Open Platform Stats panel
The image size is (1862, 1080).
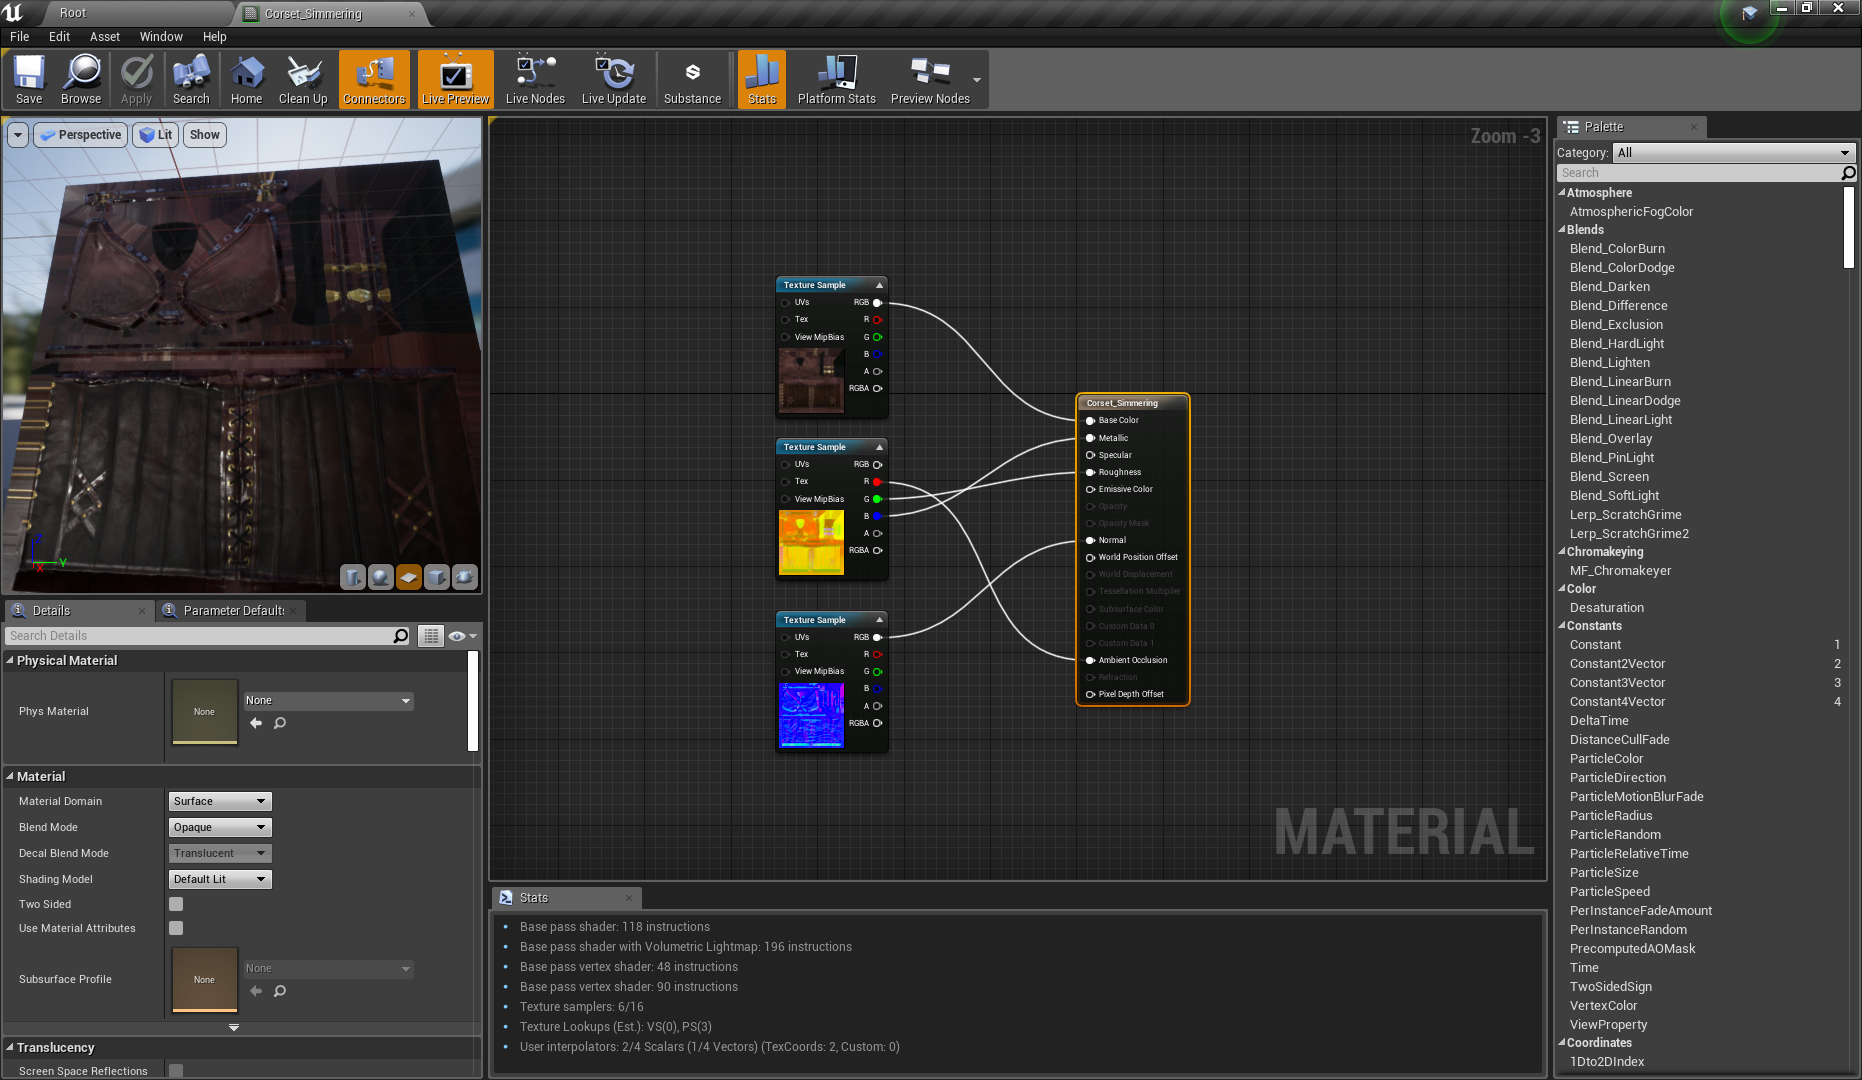tap(836, 79)
